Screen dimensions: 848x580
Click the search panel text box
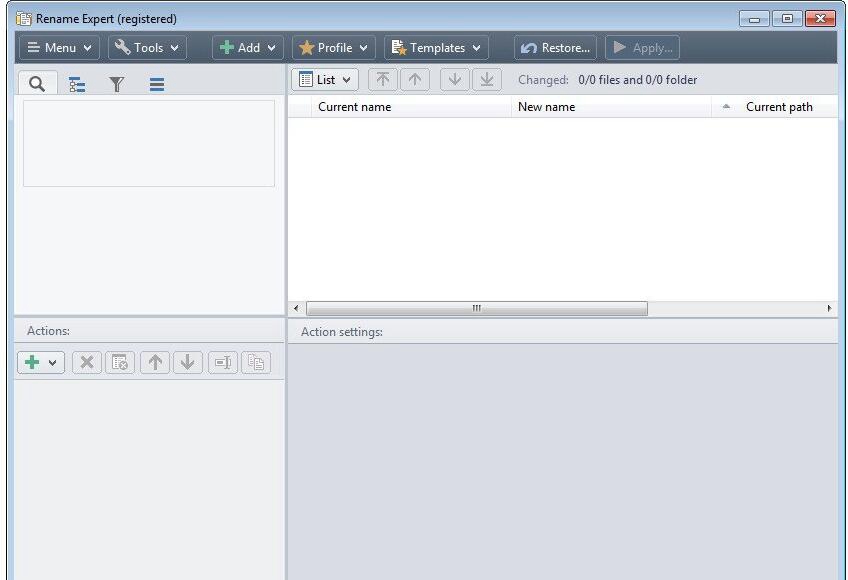[x=149, y=143]
